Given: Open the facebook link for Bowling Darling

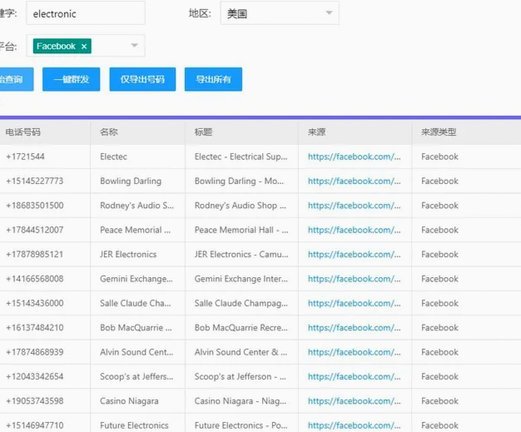Looking at the screenshot, I should (354, 181).
